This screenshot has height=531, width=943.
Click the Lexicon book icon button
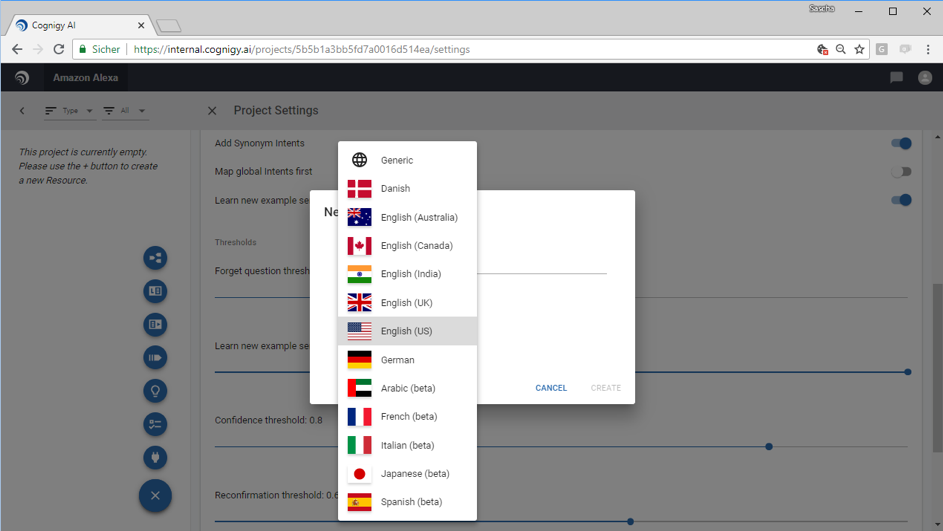click(x=155, y=291)
